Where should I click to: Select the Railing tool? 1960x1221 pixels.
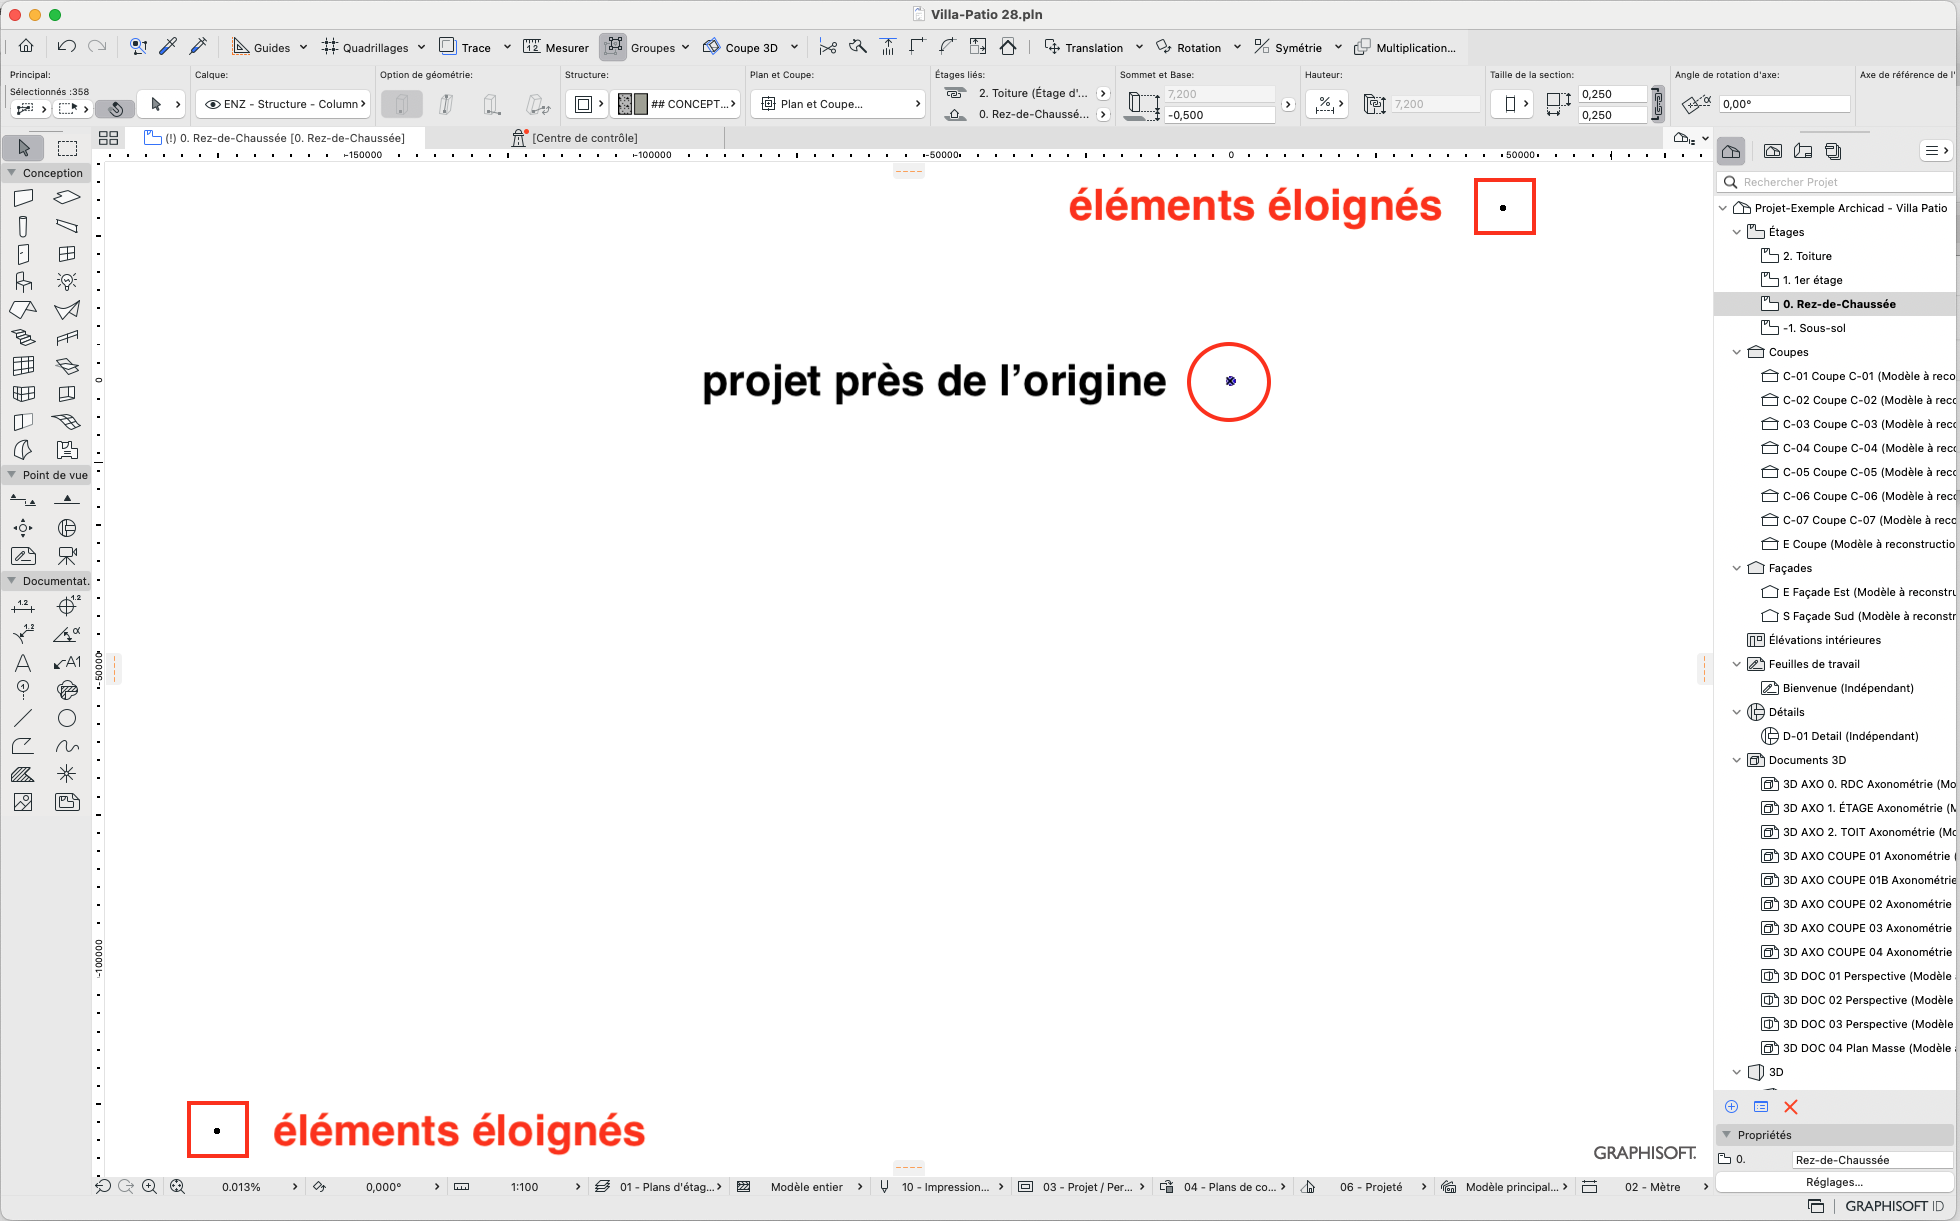coord(67,338)
